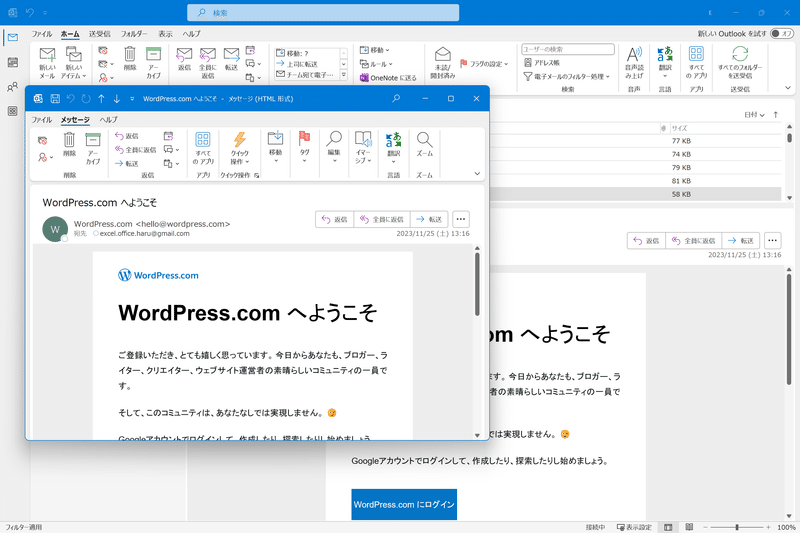Click Delete icon in message window ribbon
Screen dimensions: 800x533
(x=69, y=144)
